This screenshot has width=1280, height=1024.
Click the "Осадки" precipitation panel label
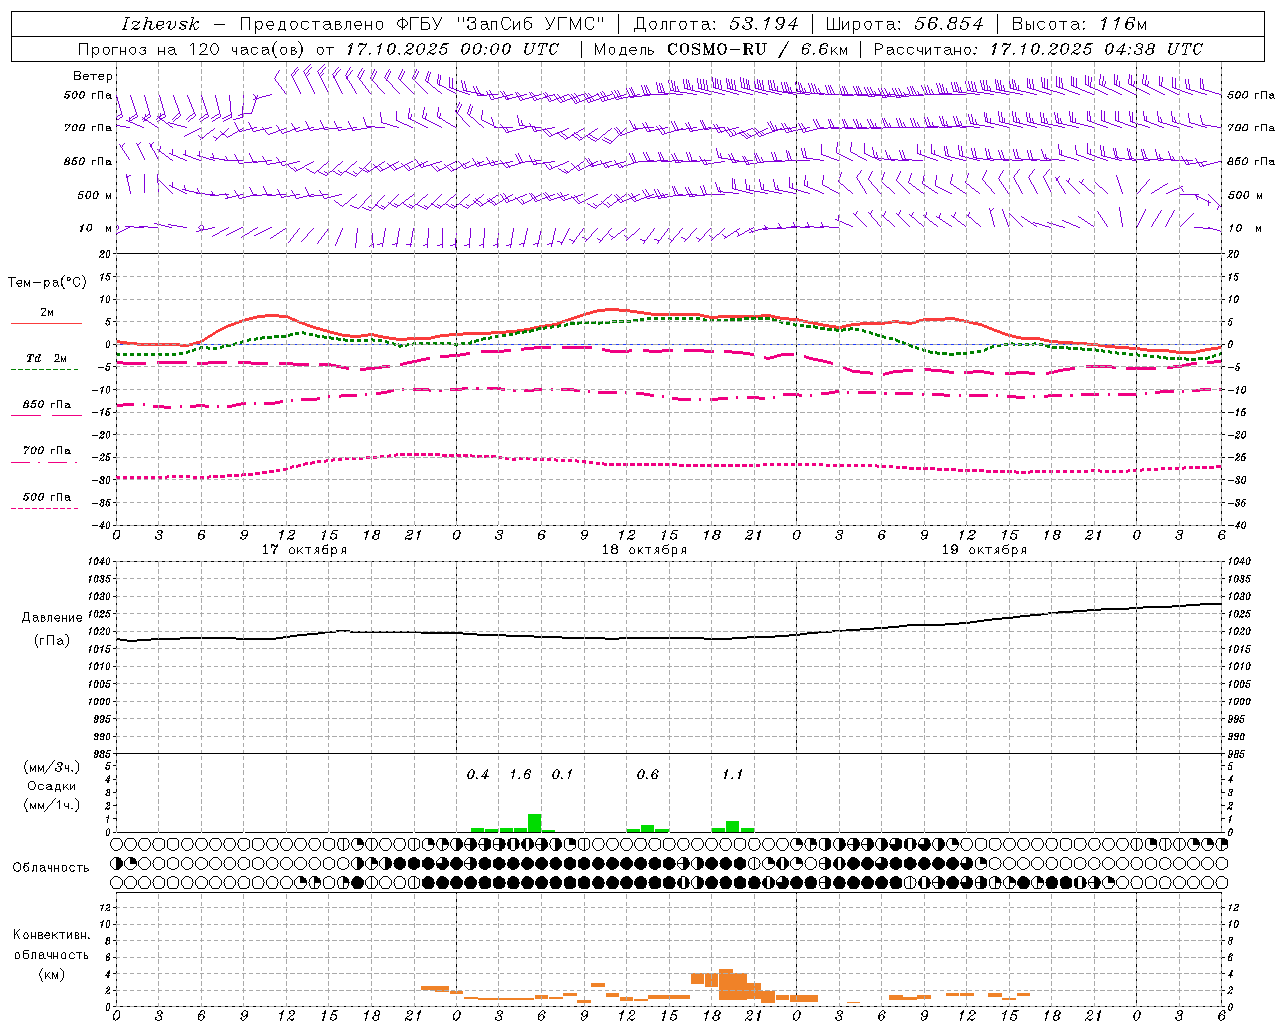pyautogui.click(x=52, y=786)
